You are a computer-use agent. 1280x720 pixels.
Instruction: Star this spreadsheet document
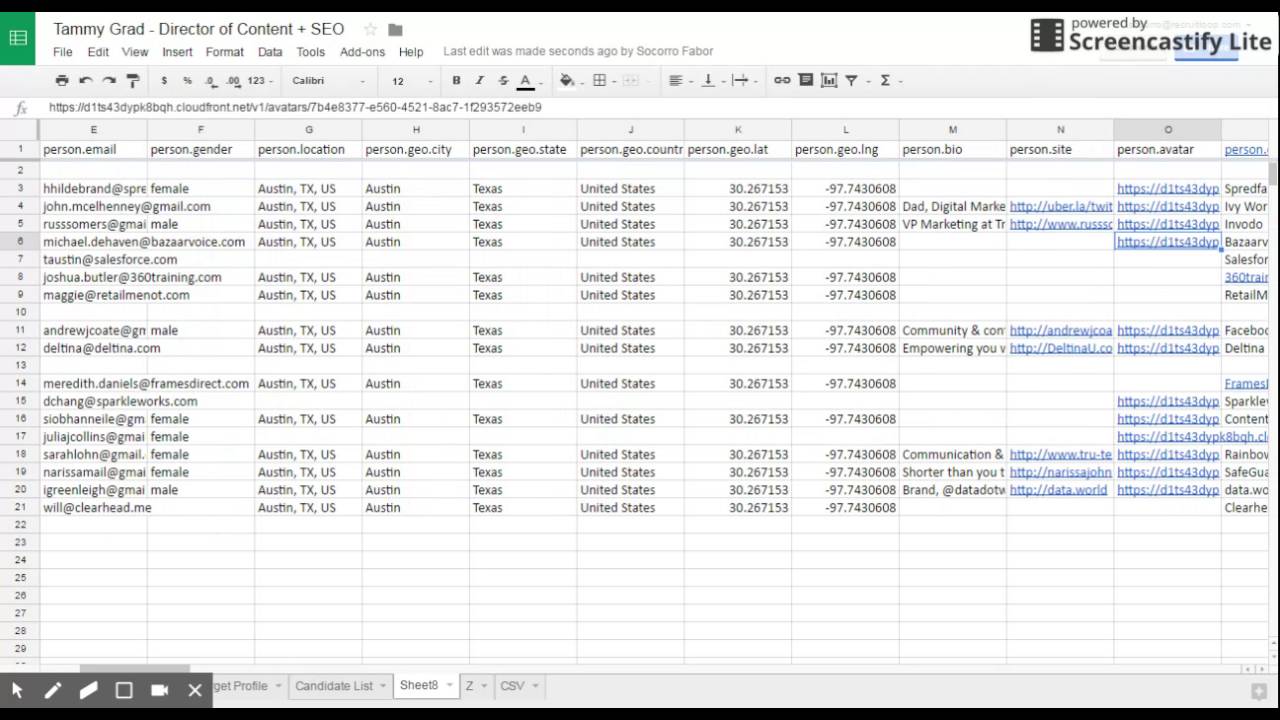click(370, 29)
